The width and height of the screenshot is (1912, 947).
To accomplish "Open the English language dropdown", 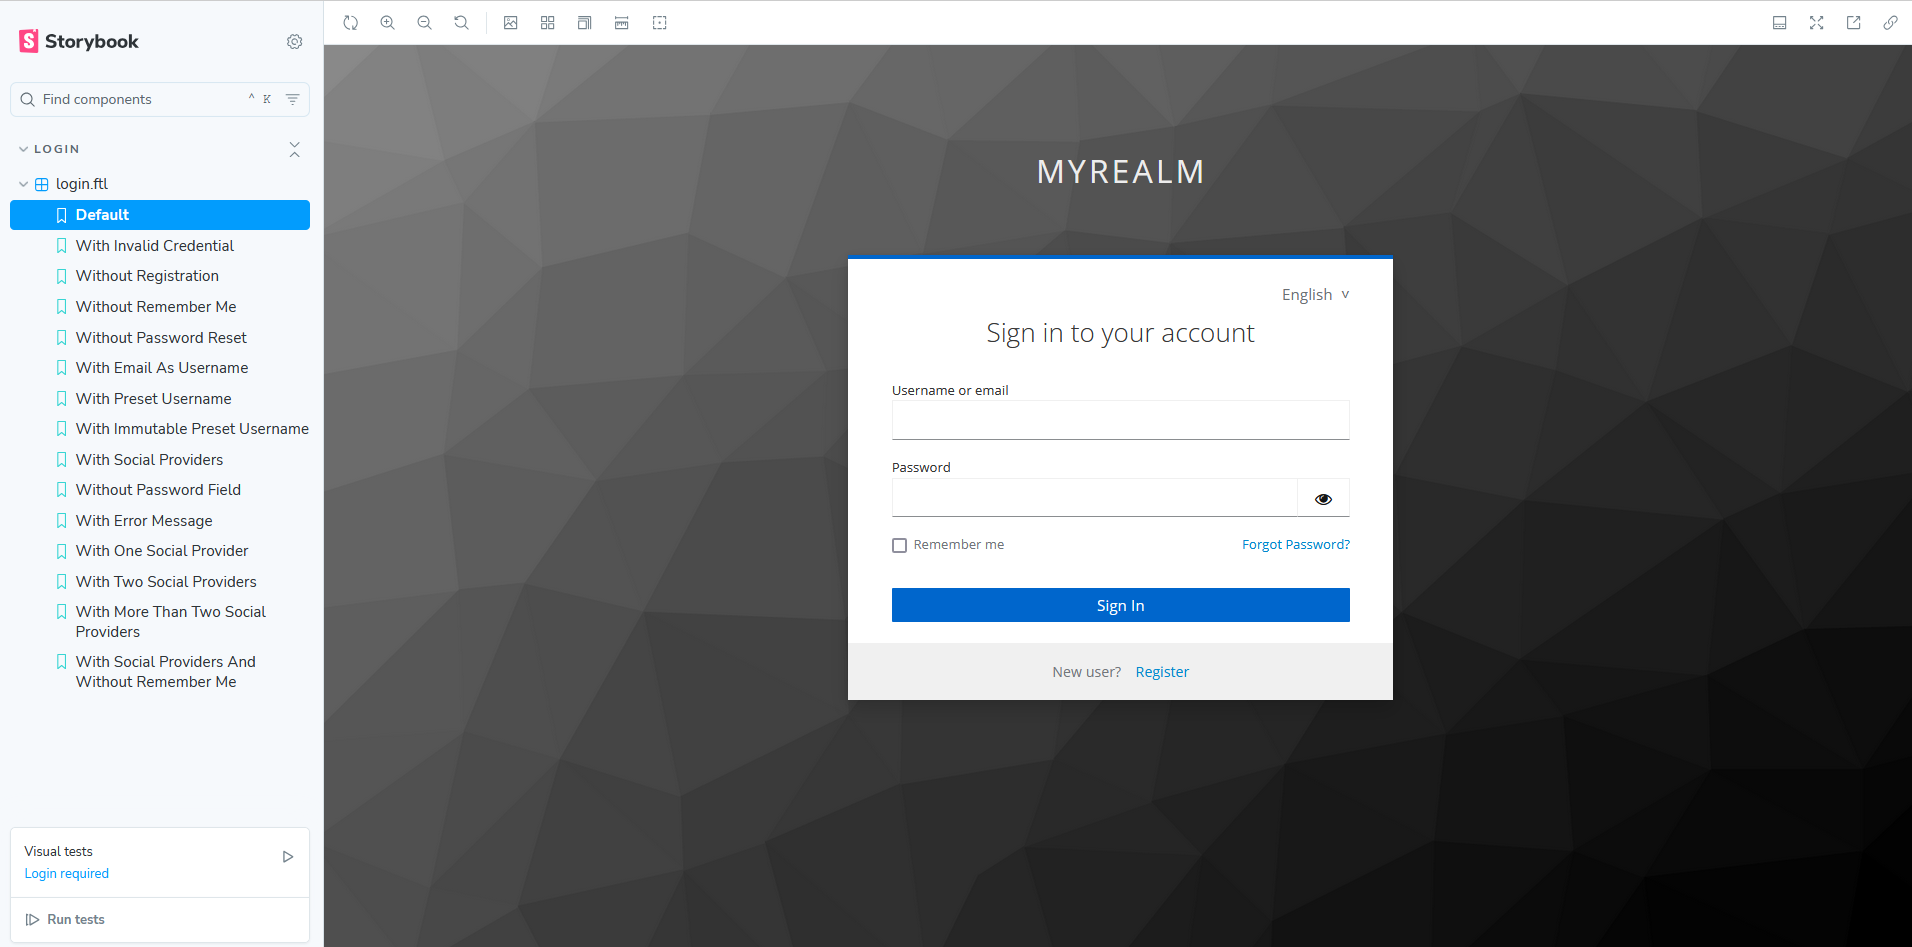I will pos(1316,295).
